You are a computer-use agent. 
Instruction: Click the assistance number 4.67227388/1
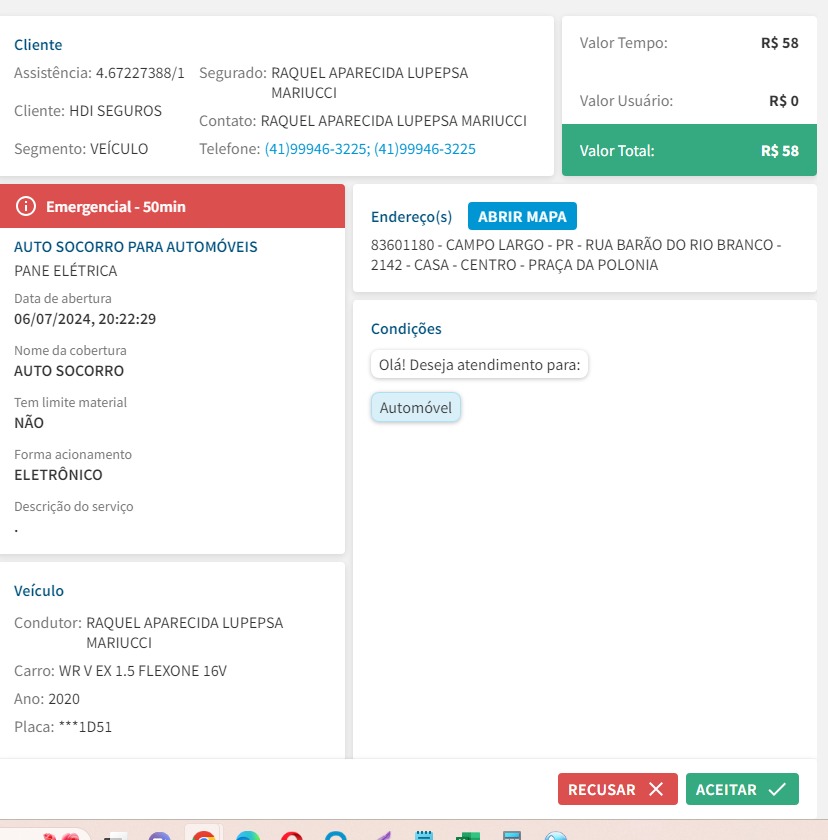140,73
